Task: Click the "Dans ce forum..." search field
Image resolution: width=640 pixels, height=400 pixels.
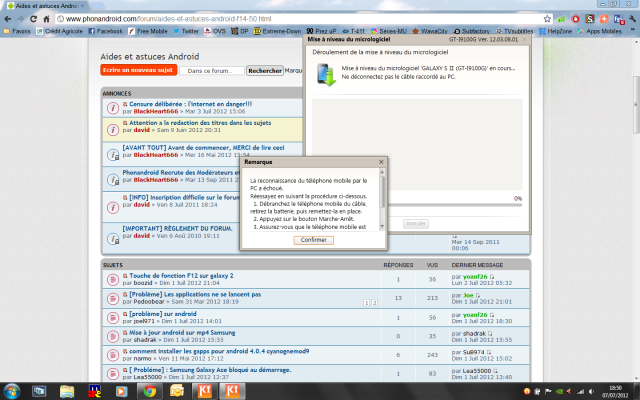Action: click(212, 71)
